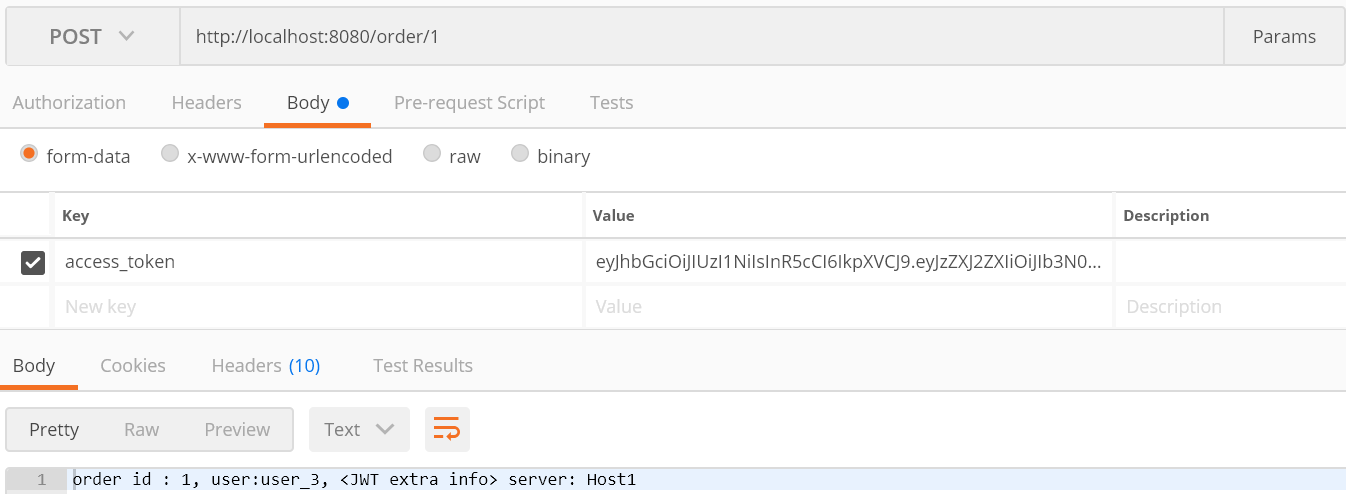Click the Params button

1284,37
